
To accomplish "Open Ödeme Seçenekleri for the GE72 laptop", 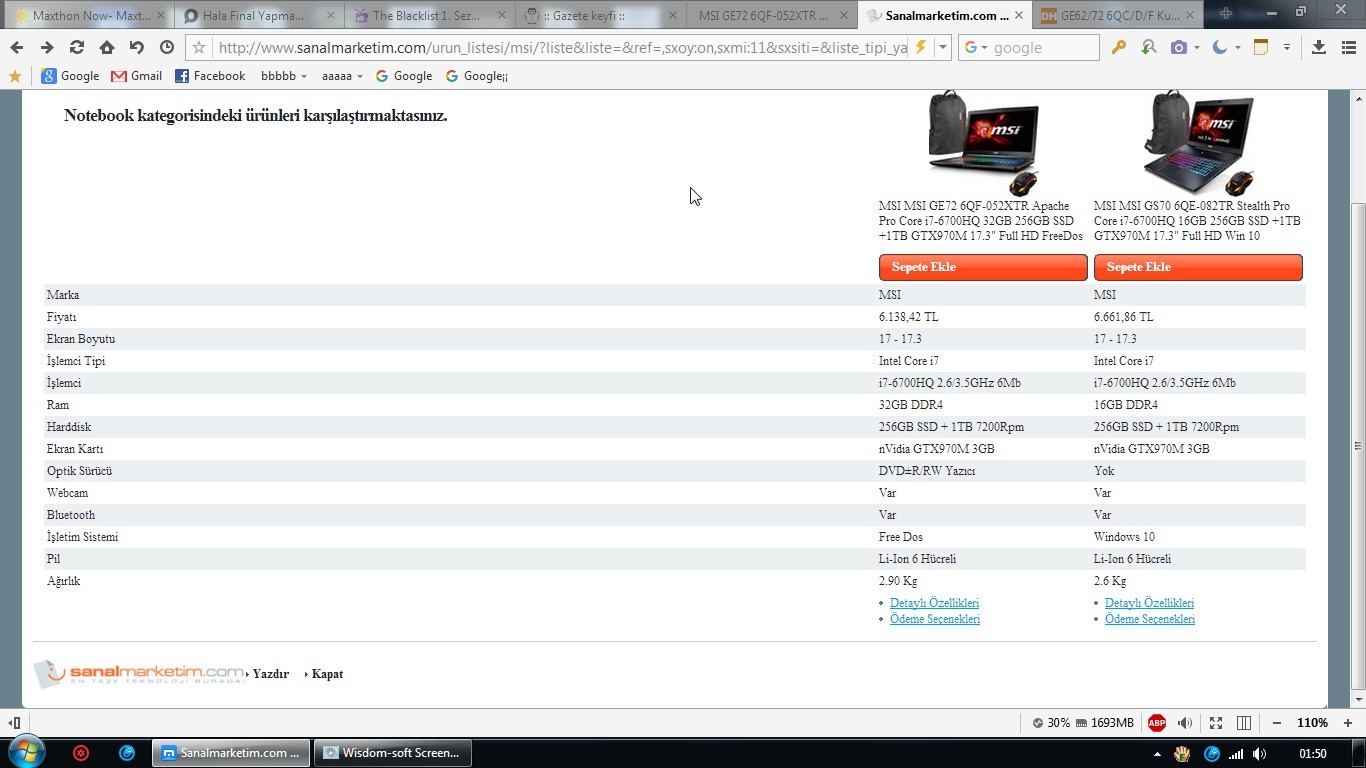I will pos(935,619).
